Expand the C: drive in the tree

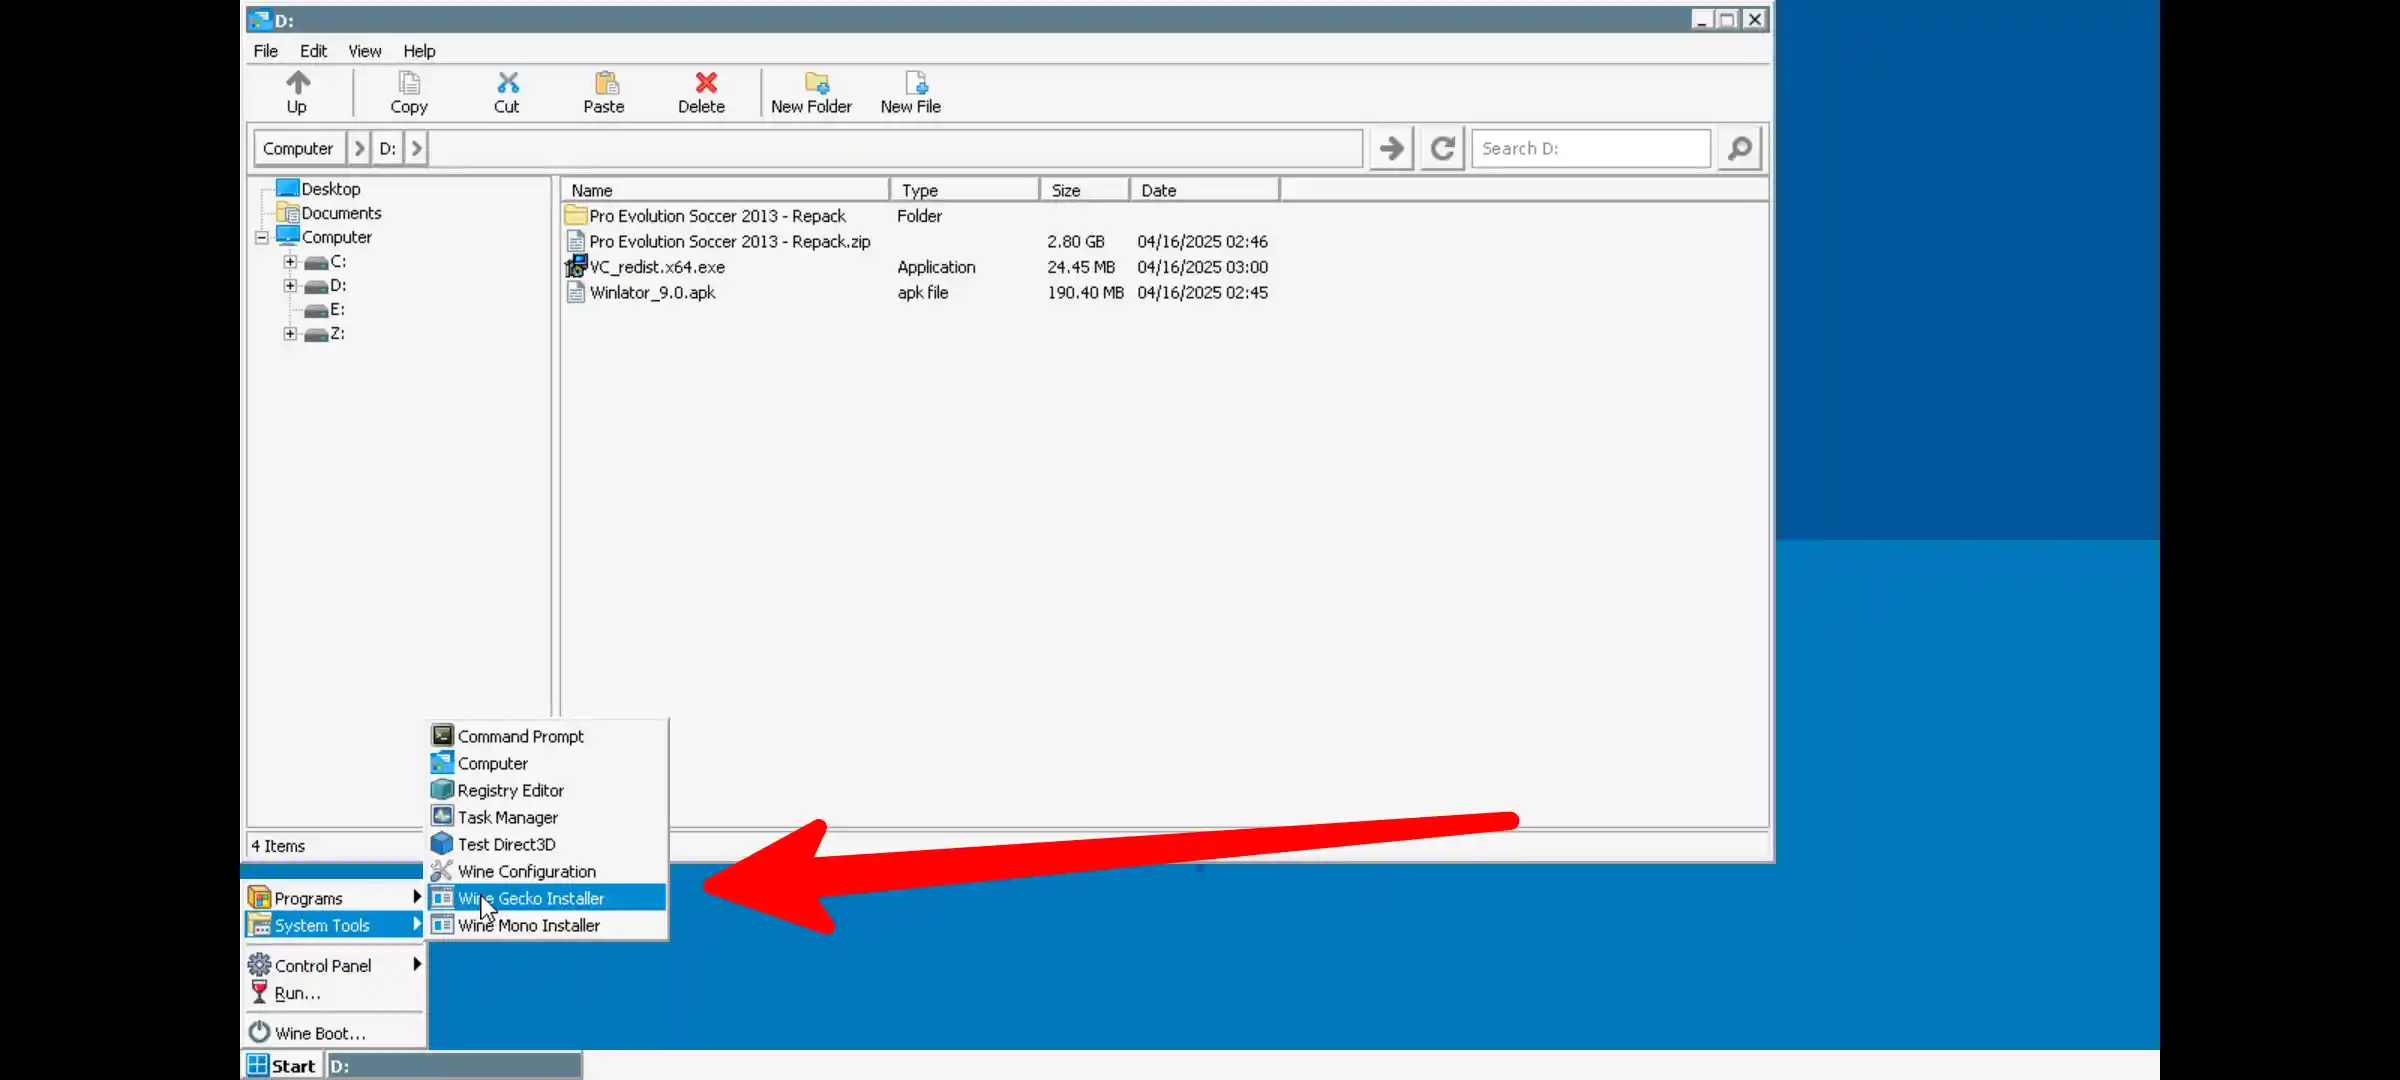coord(289,261)
